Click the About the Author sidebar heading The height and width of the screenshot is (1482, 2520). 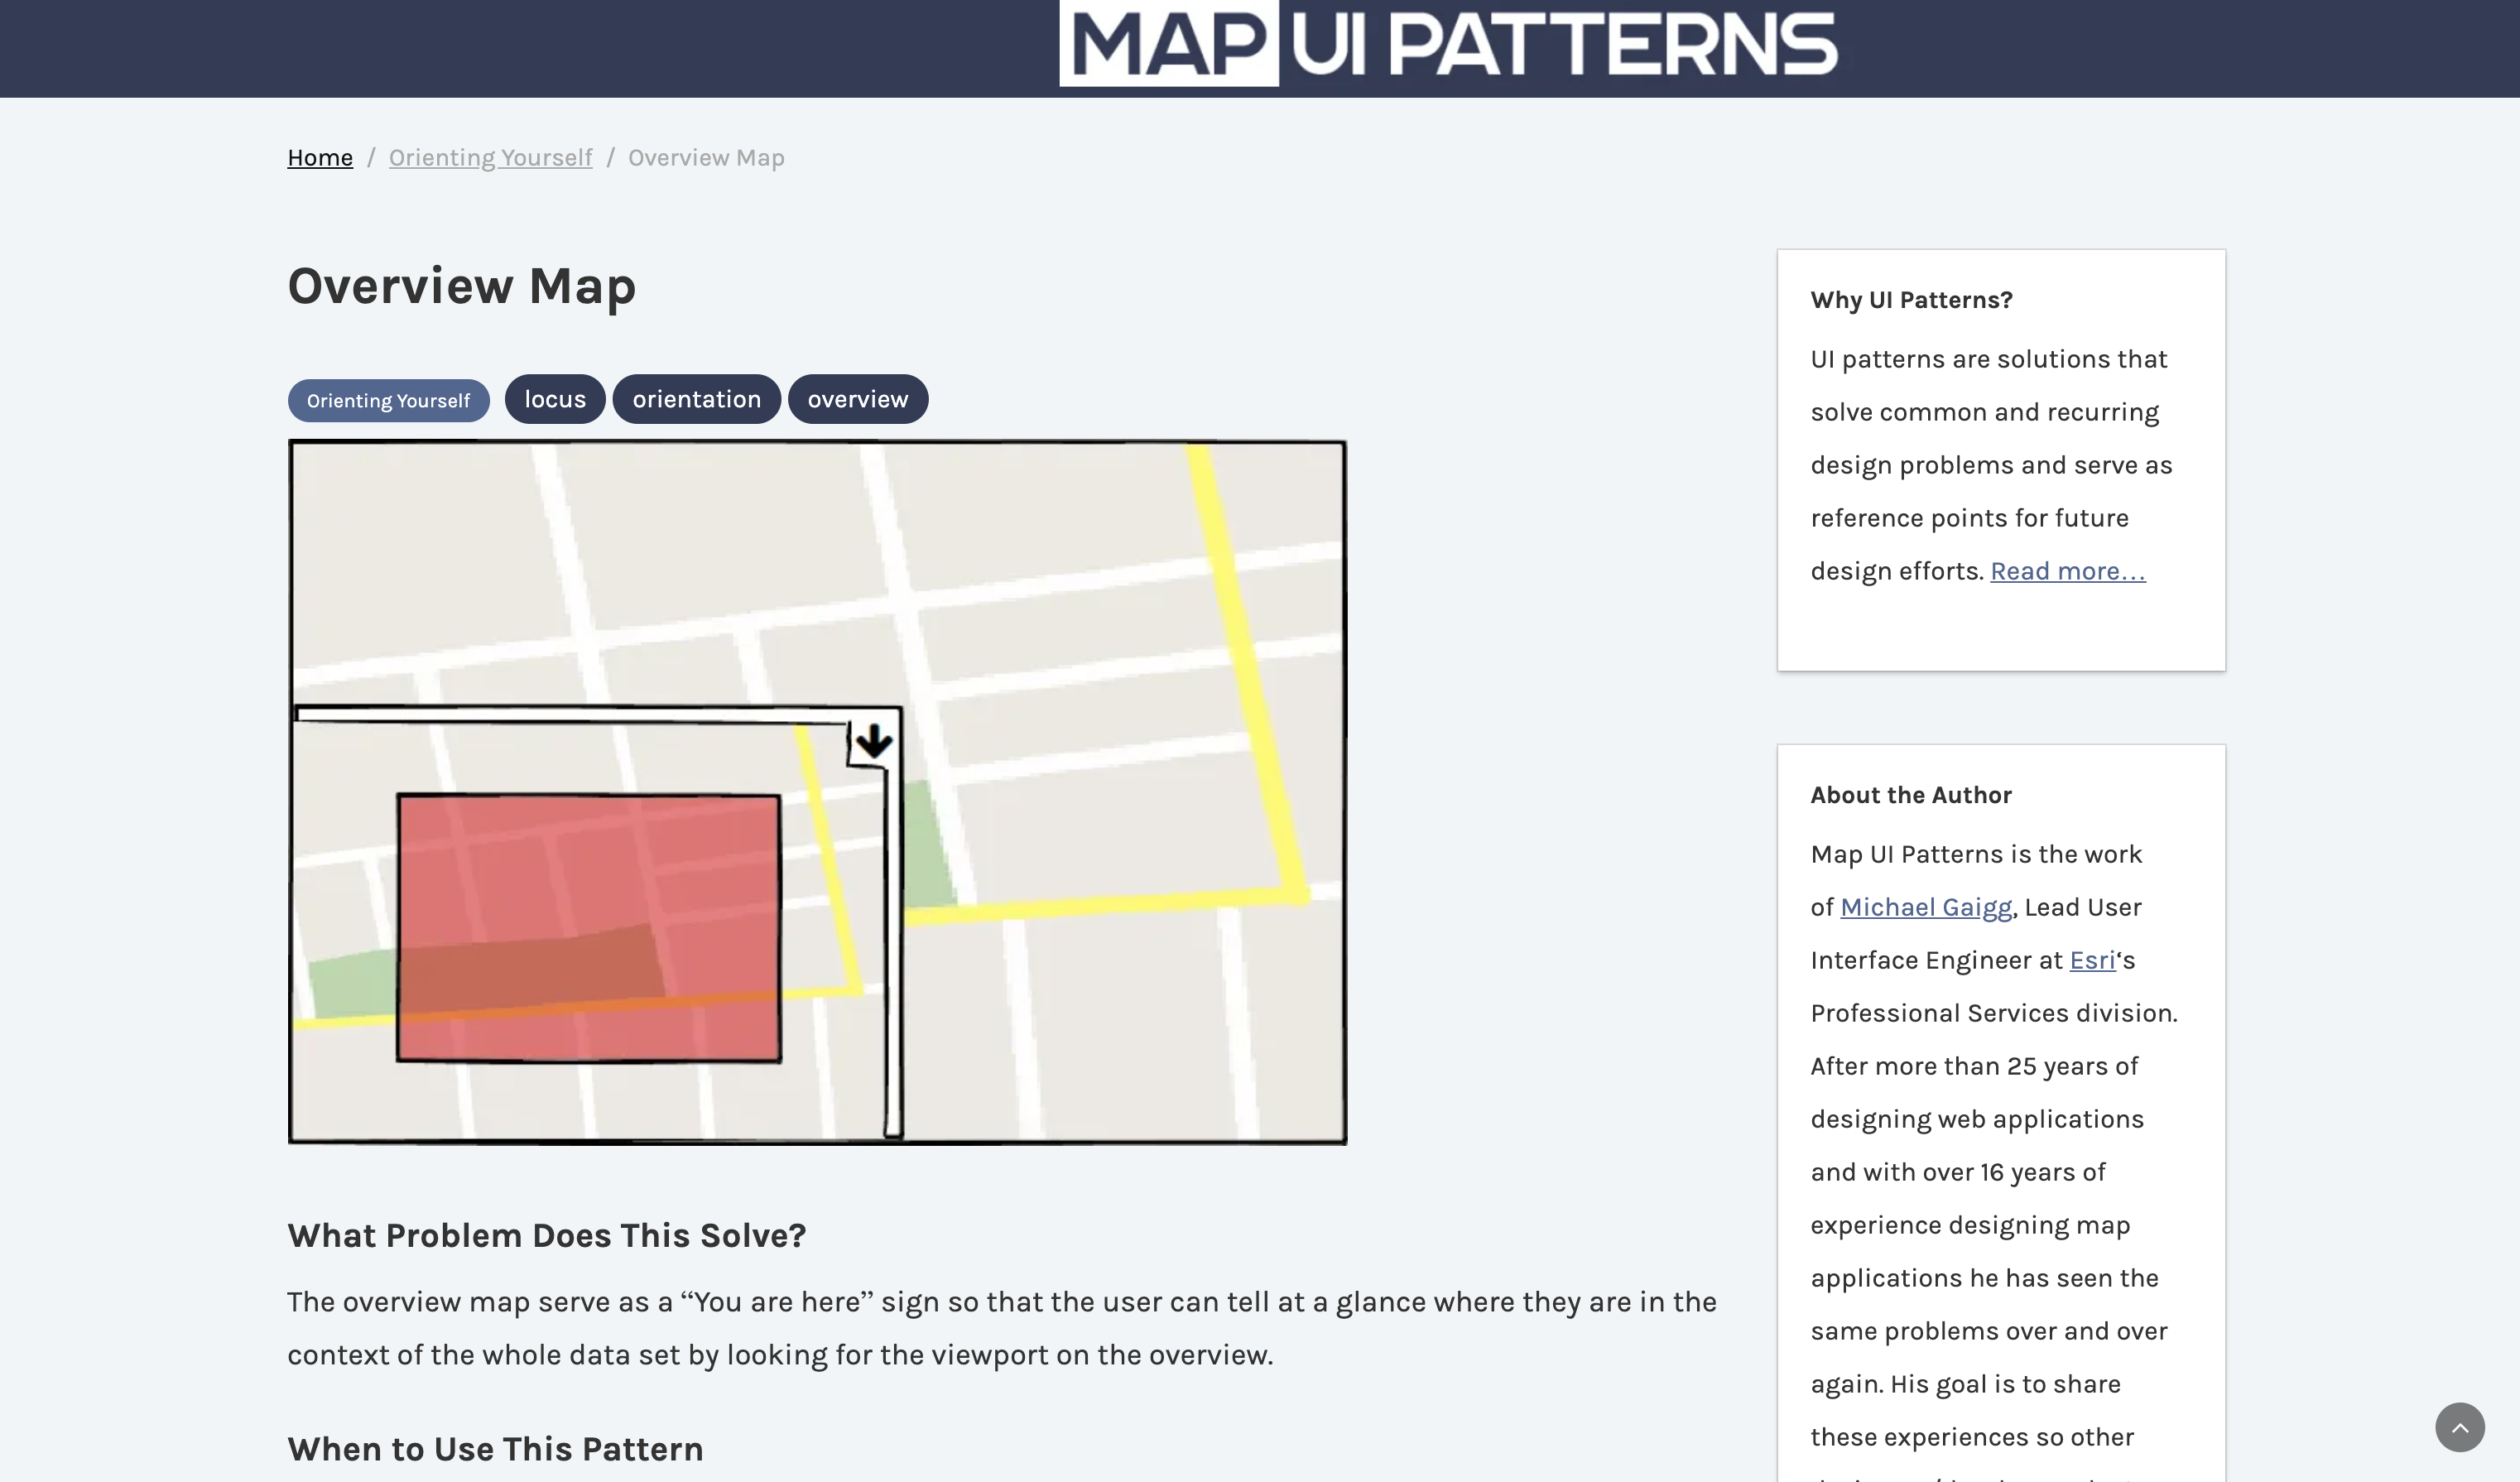click(x=1910, y=794)
